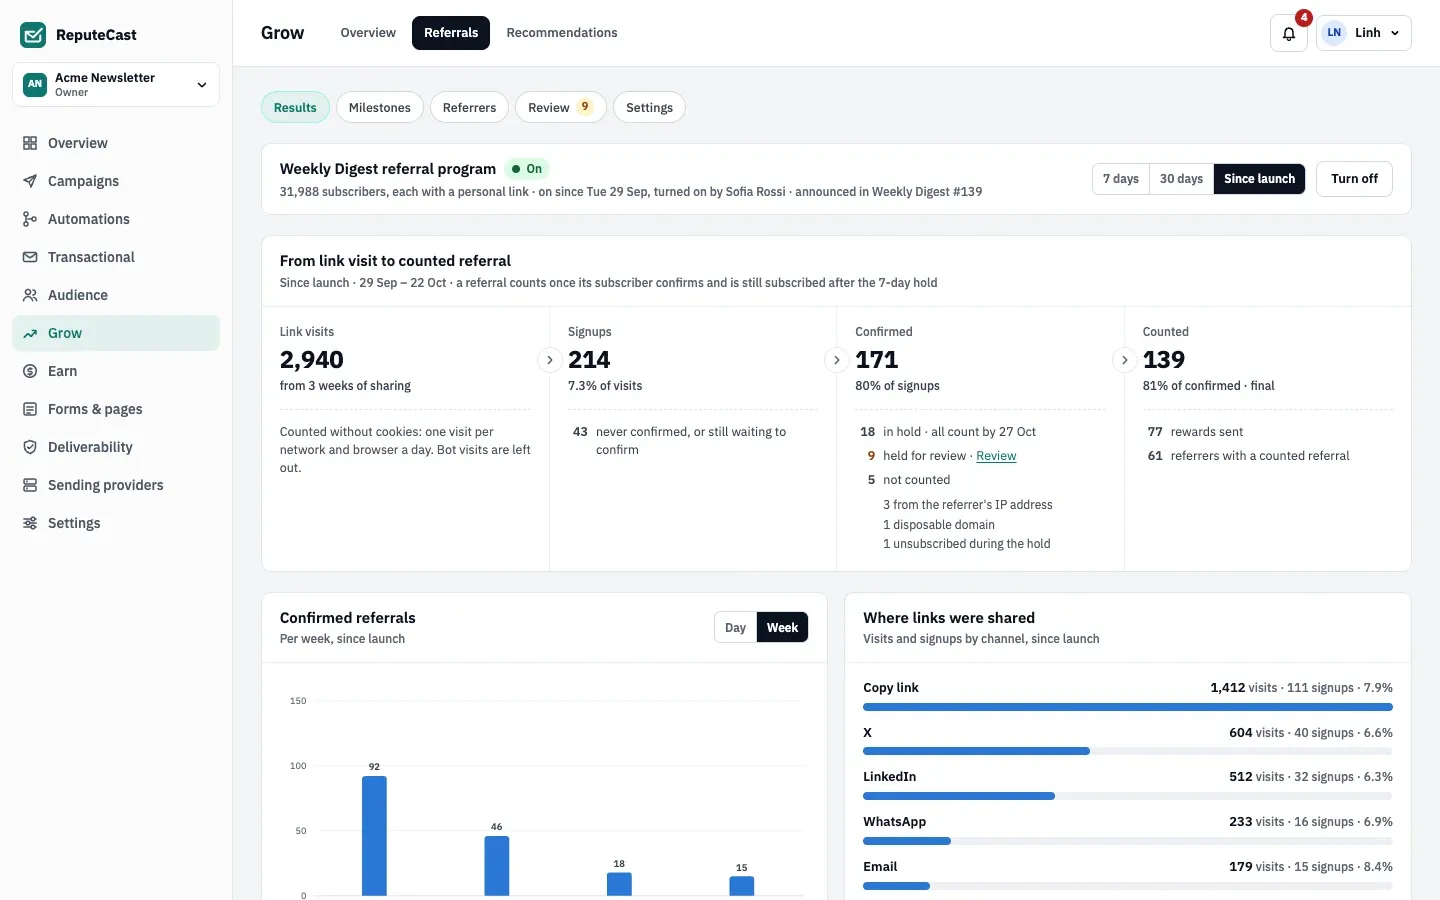Click the sidebar Settings sliders icon
1440x900 pixels.
click(x=30, y=523)
